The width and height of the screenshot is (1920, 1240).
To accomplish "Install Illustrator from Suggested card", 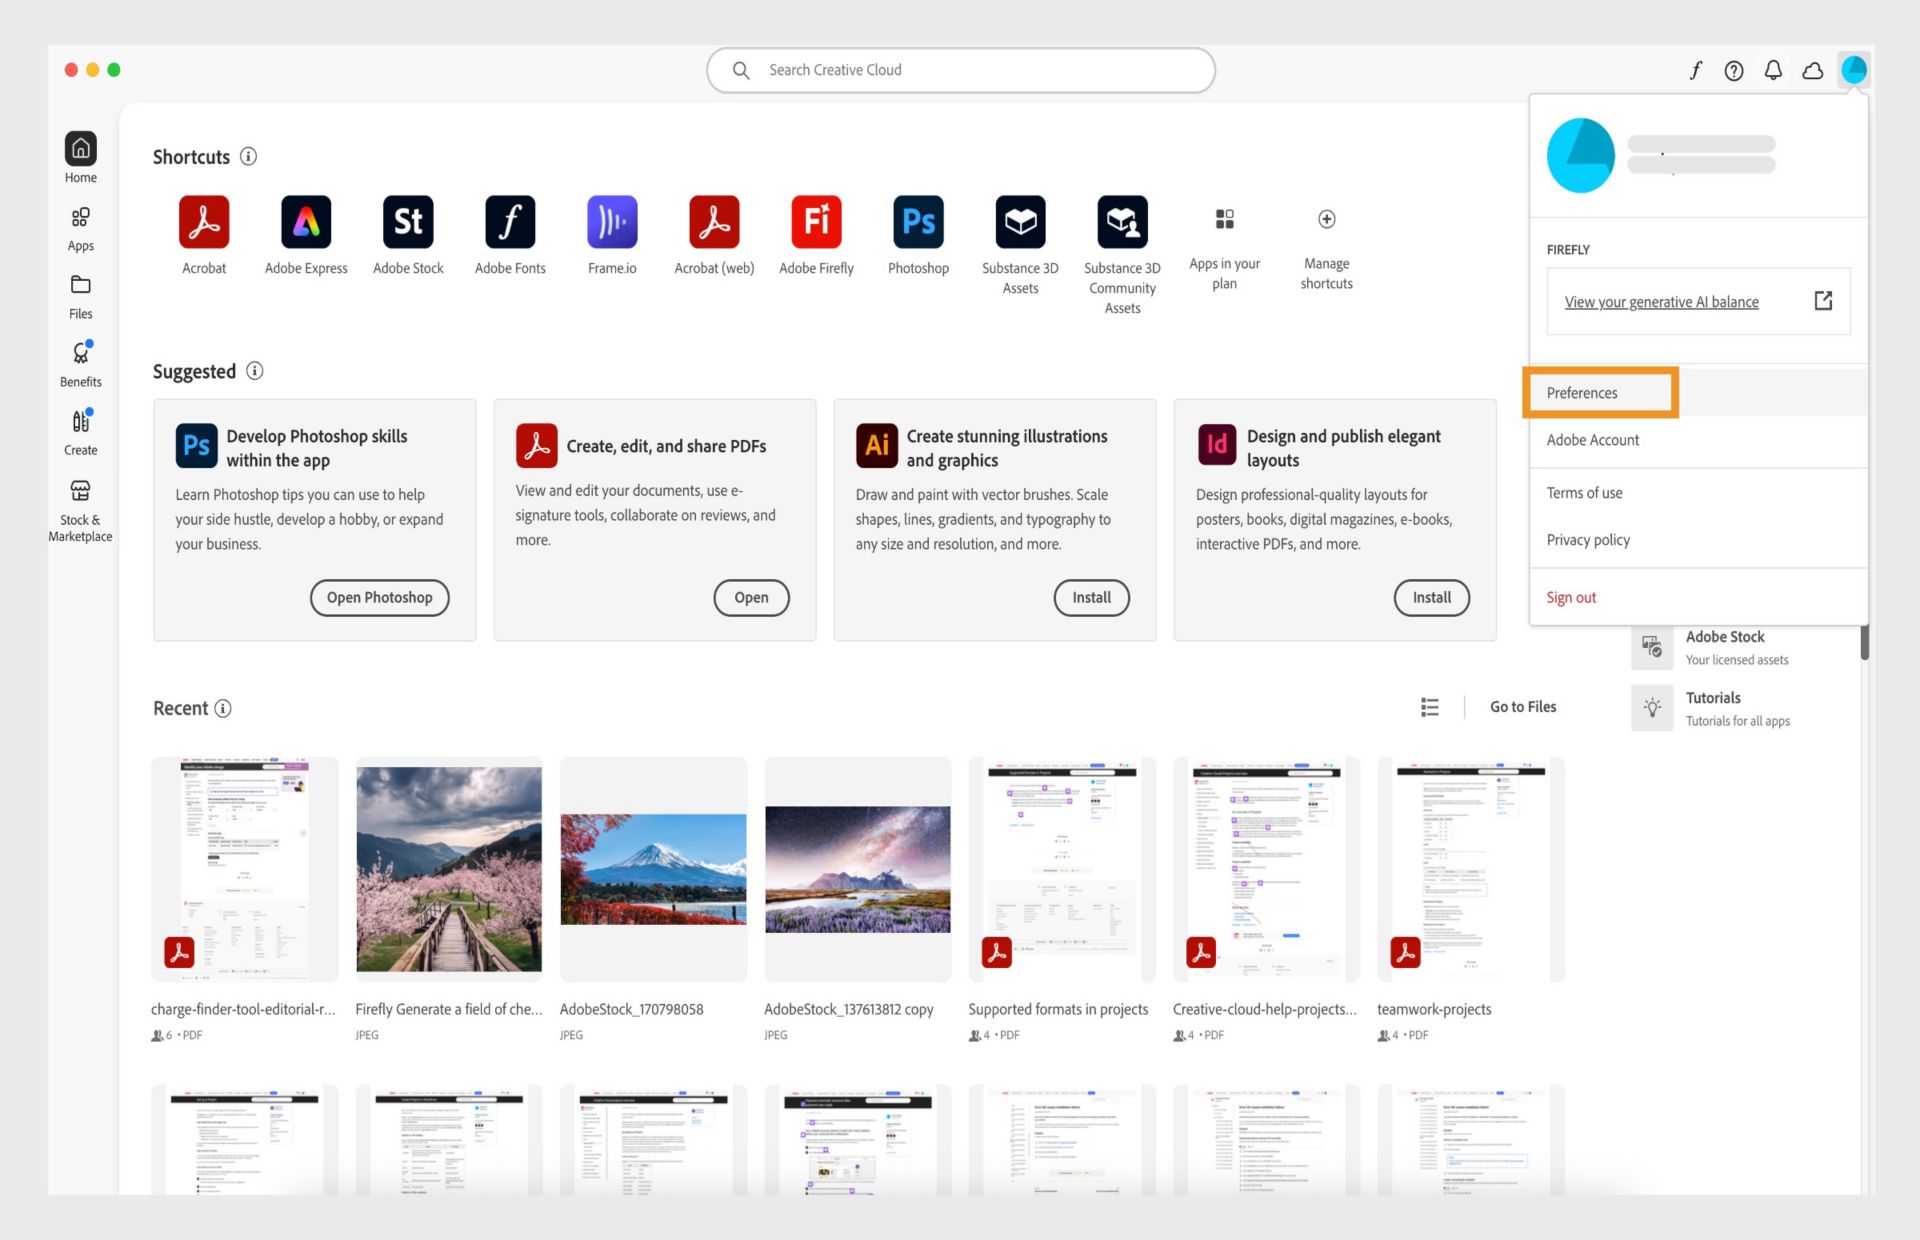I will click(x=1091, y=597).
